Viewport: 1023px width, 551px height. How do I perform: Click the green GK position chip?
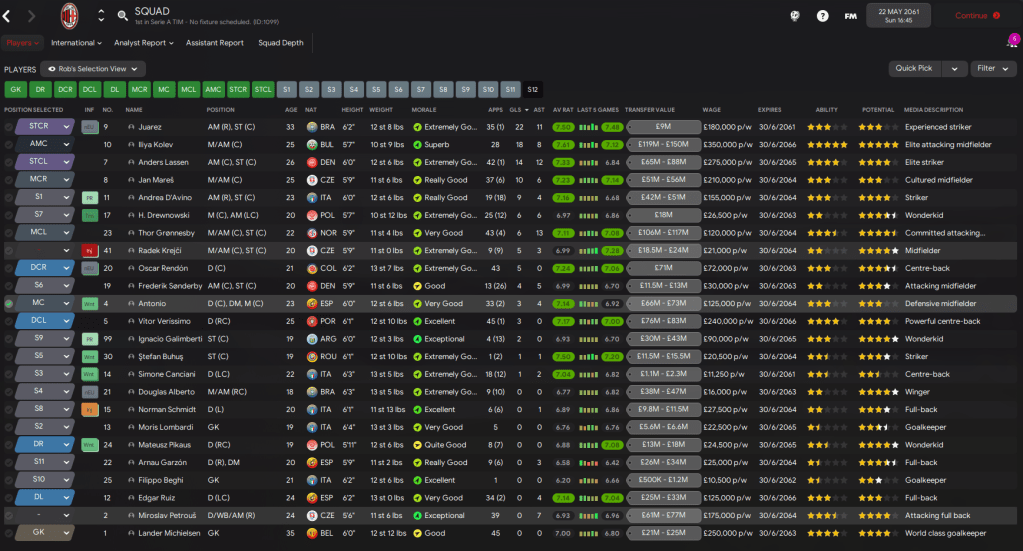[x=14, y=89]
